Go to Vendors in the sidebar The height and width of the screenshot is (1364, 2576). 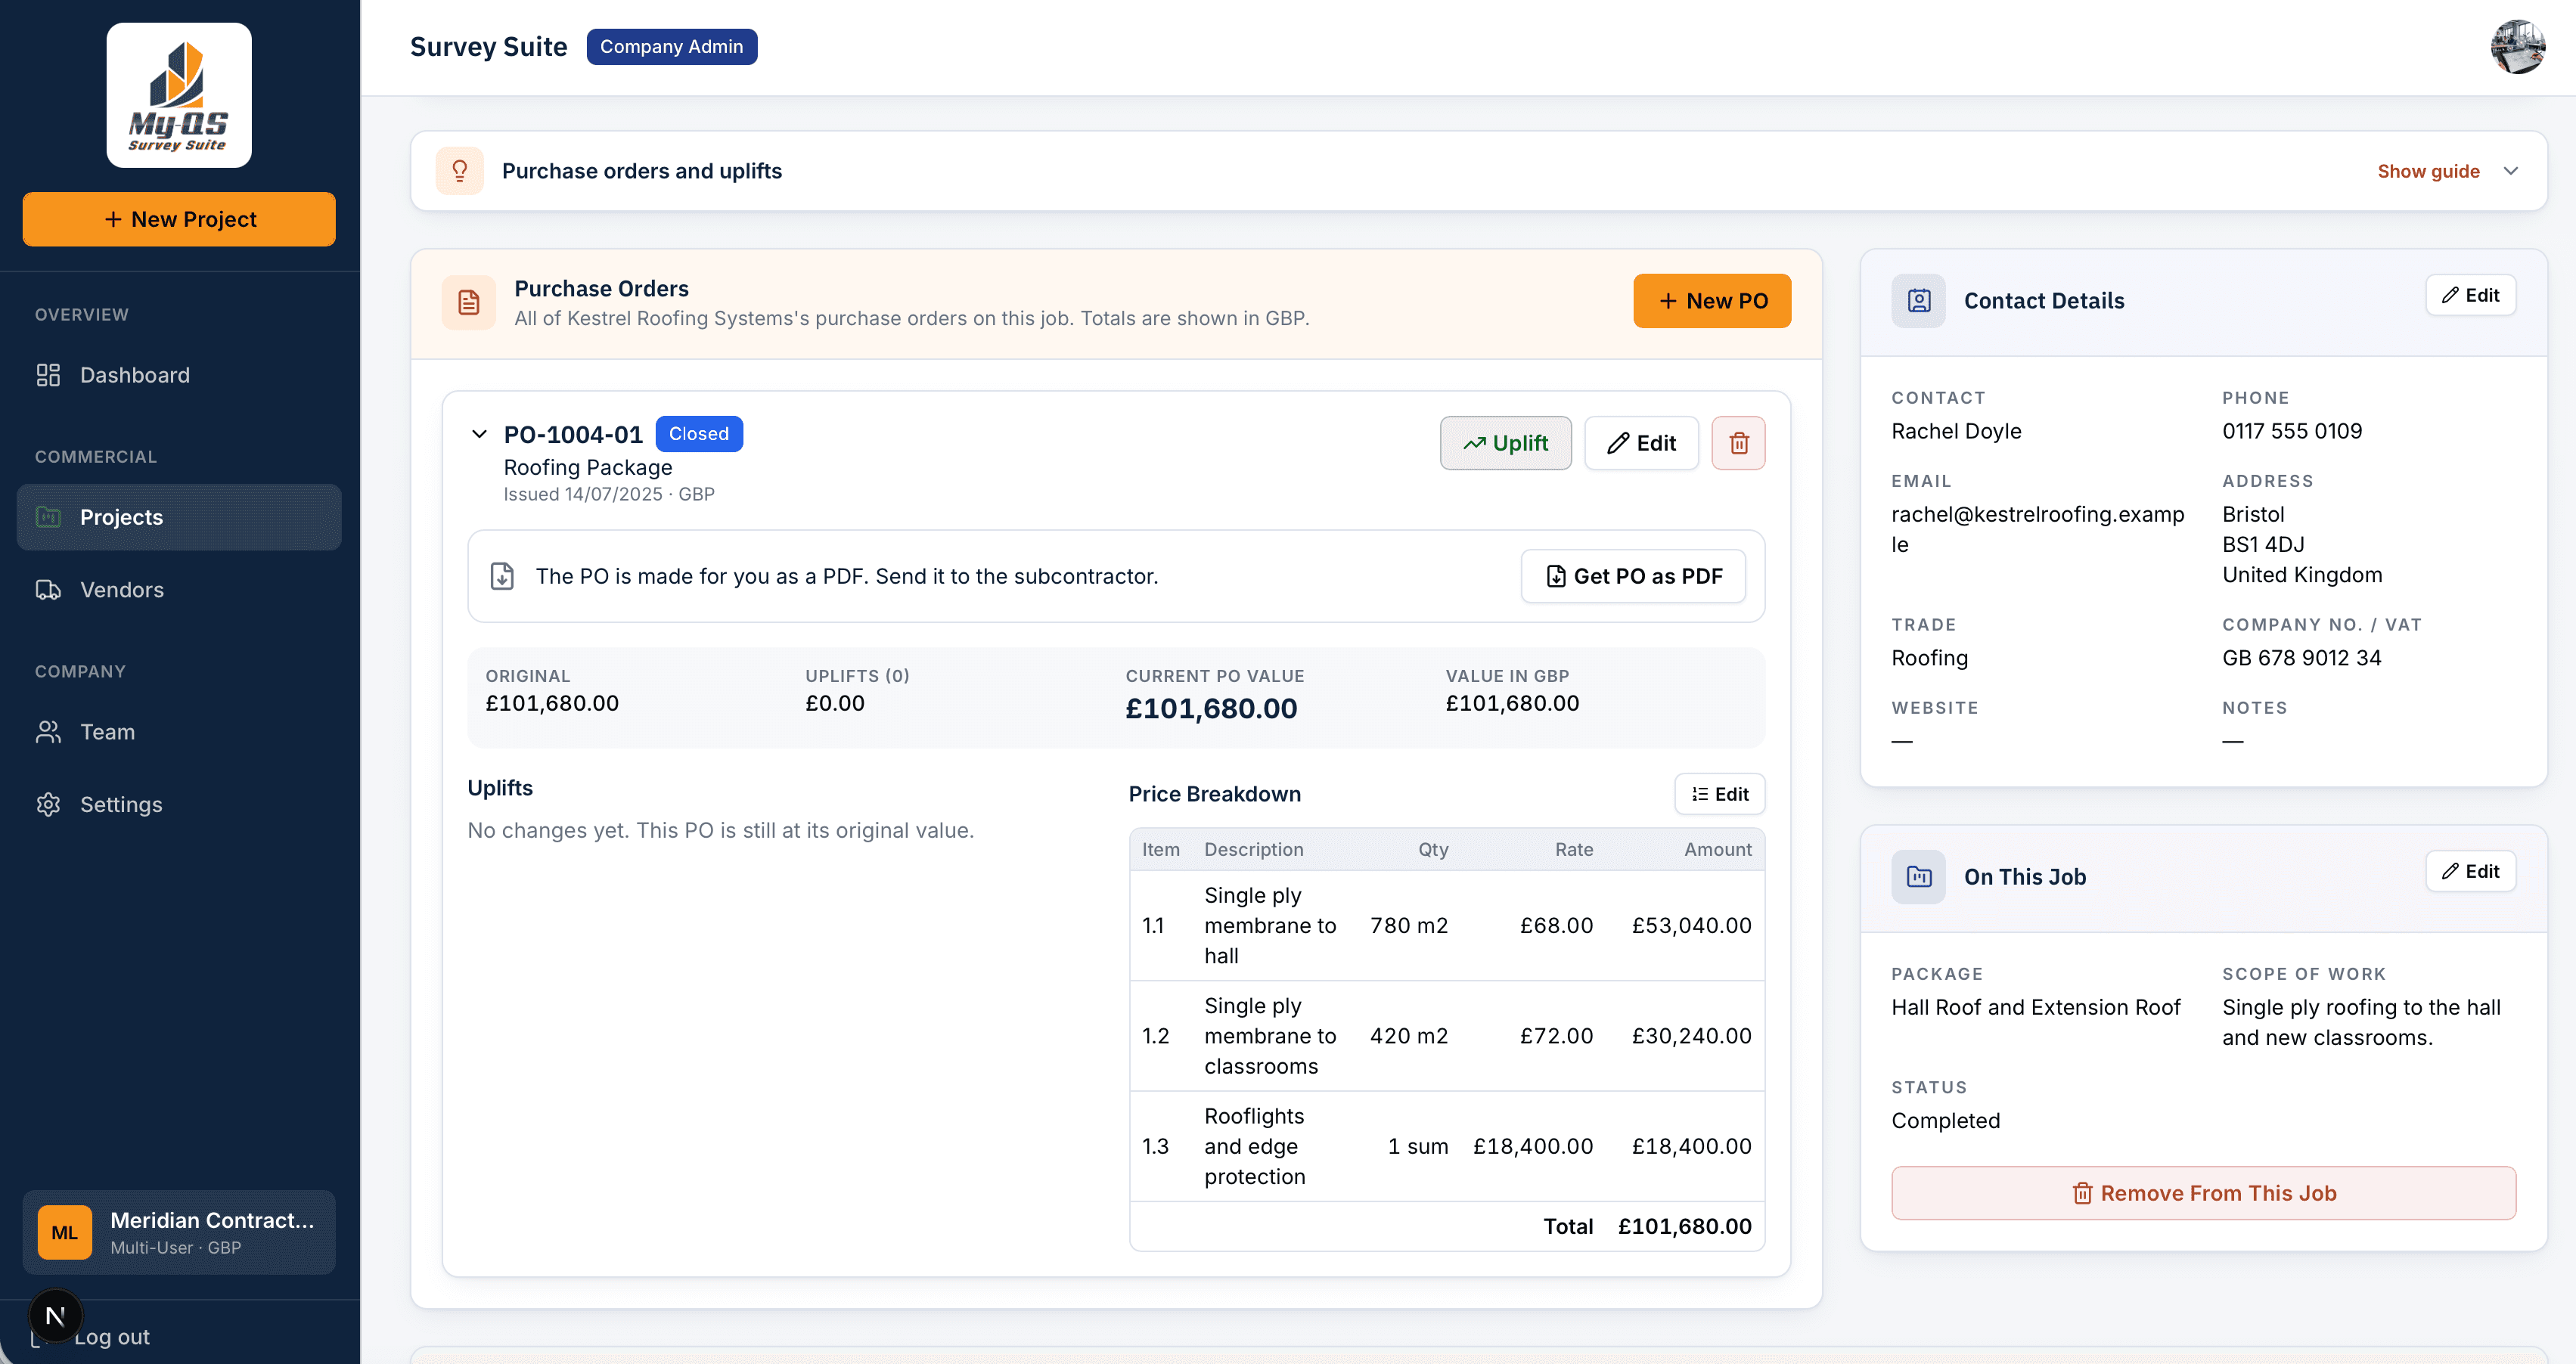(179, 590)
